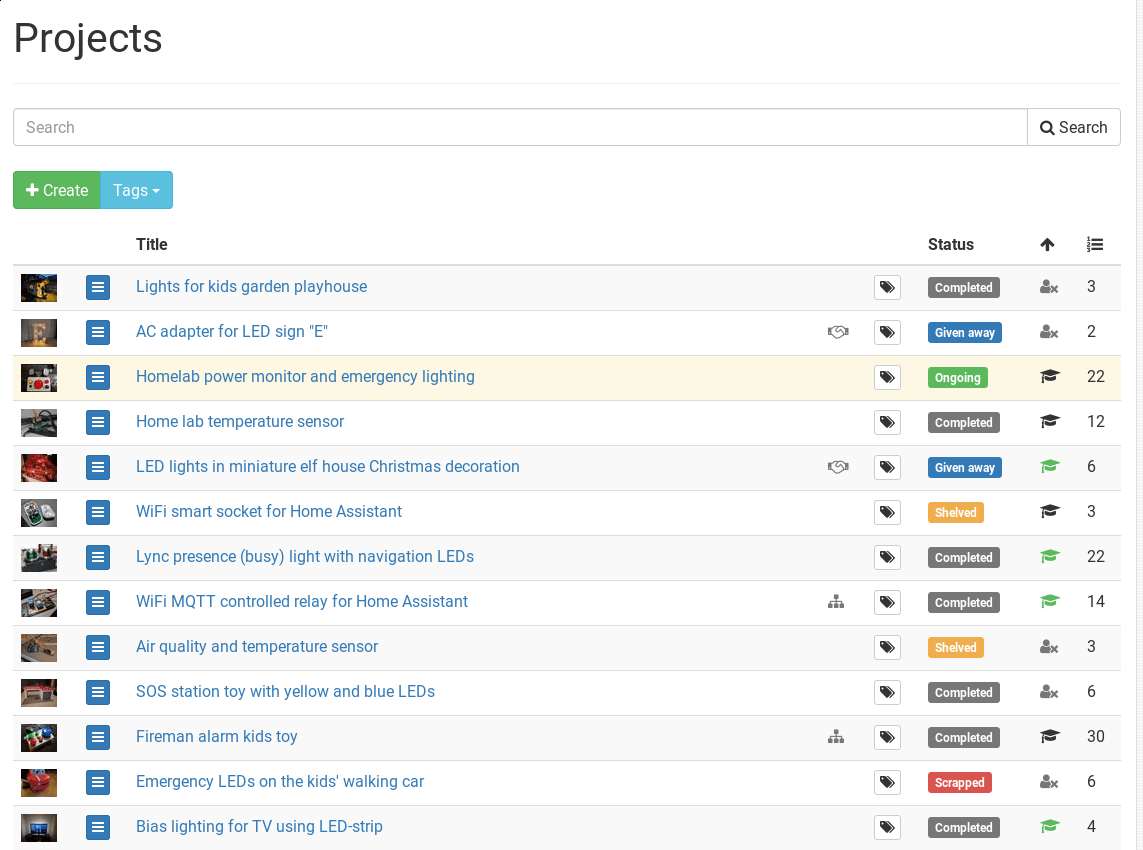Focus the Search input field
Viewport: 1143px width, 850px height.
coord(520,128)
